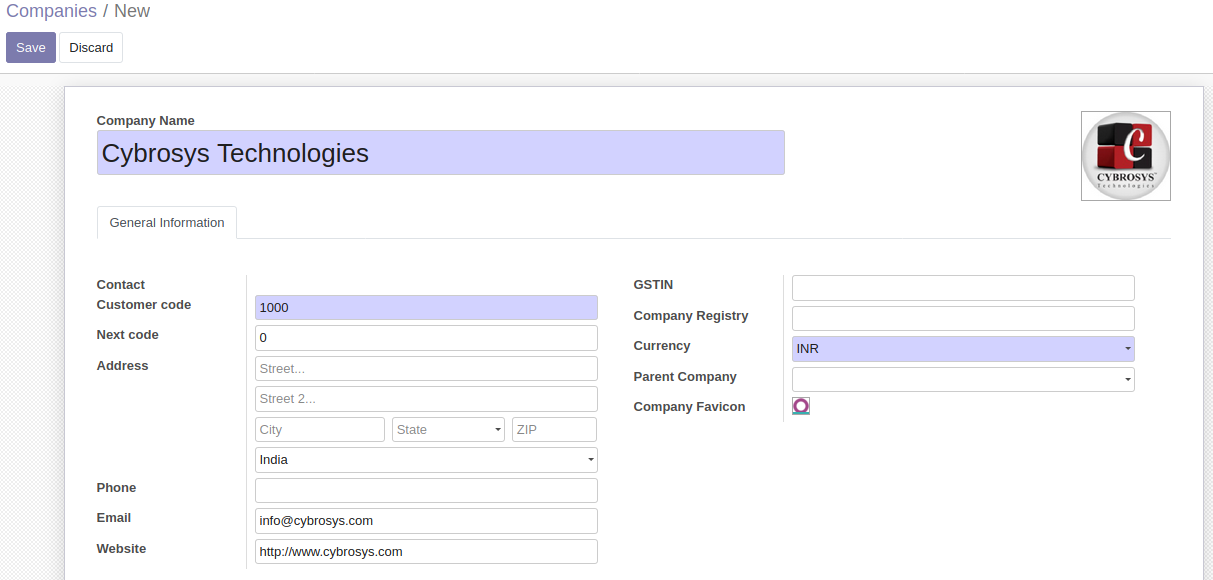Screen dimensions: 1213x580
Task: Click the Cybrosys company logo image
Action: coord(1125,156)
